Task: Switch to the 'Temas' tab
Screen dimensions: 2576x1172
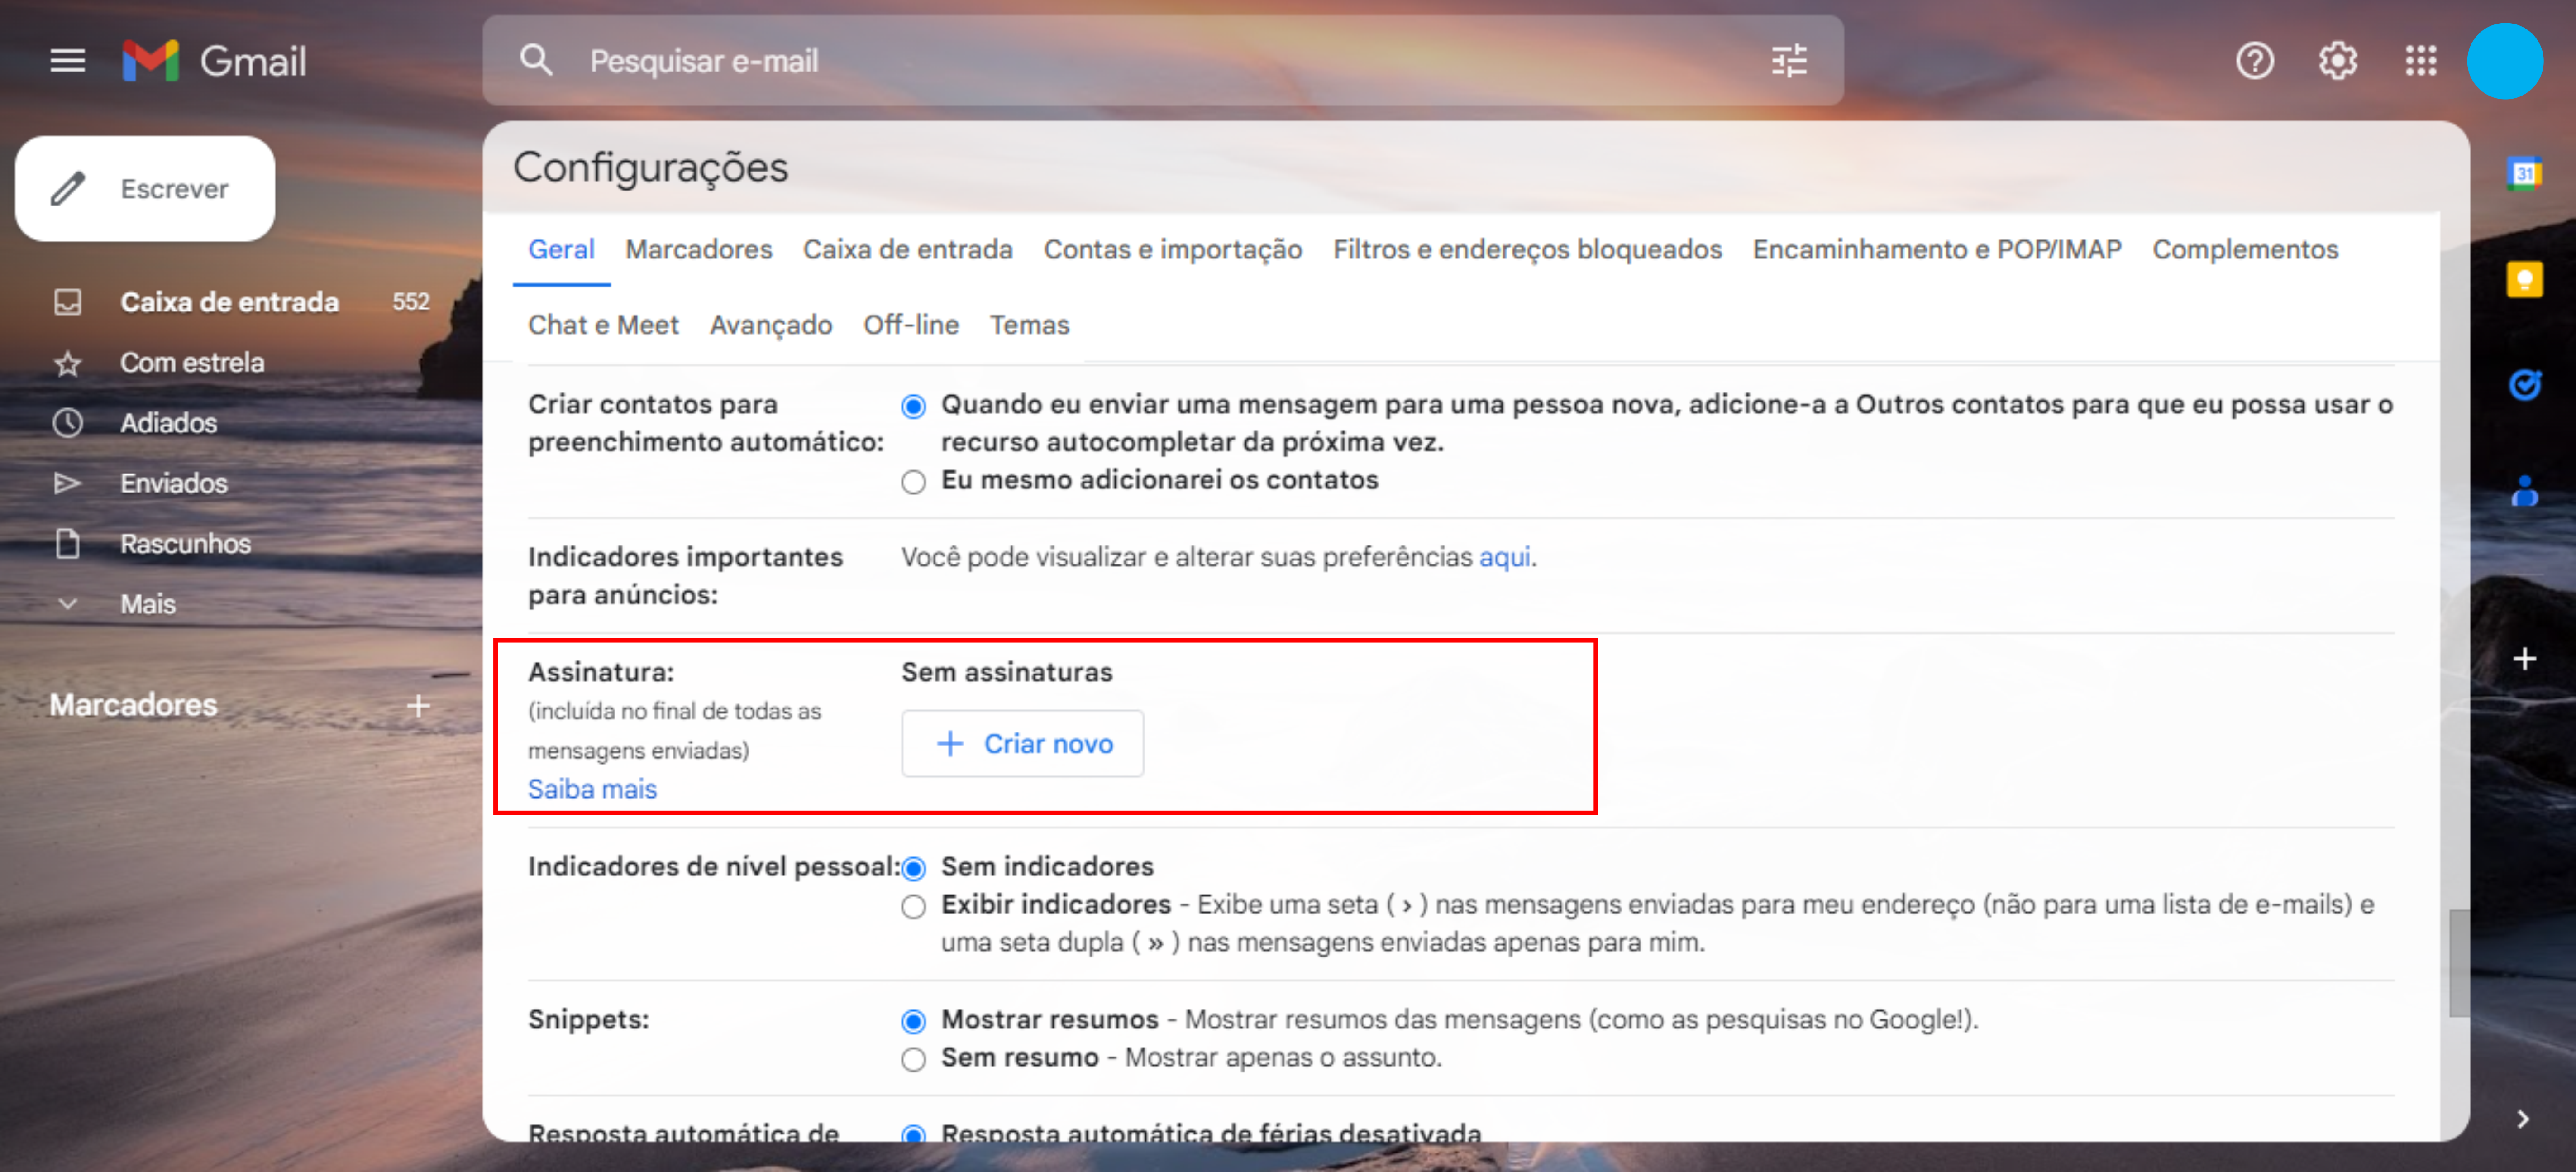Action: click(1029, 325)
